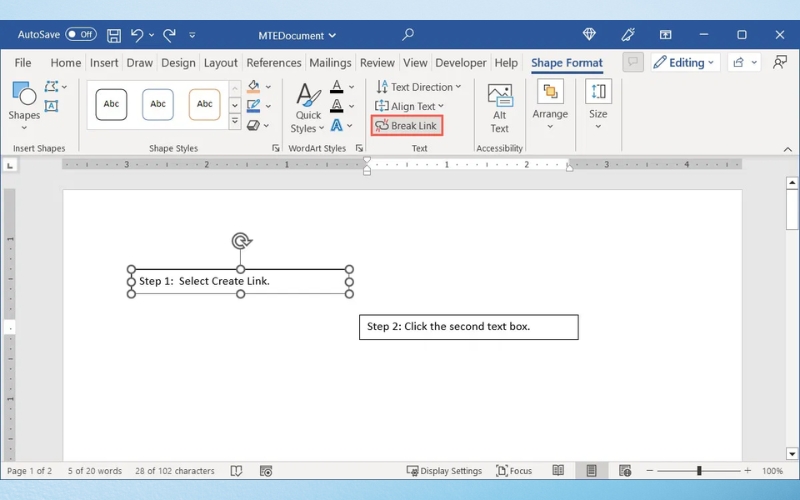Click the Save icon in title bar
Screen dimensions: 800x500
point(114,36)
